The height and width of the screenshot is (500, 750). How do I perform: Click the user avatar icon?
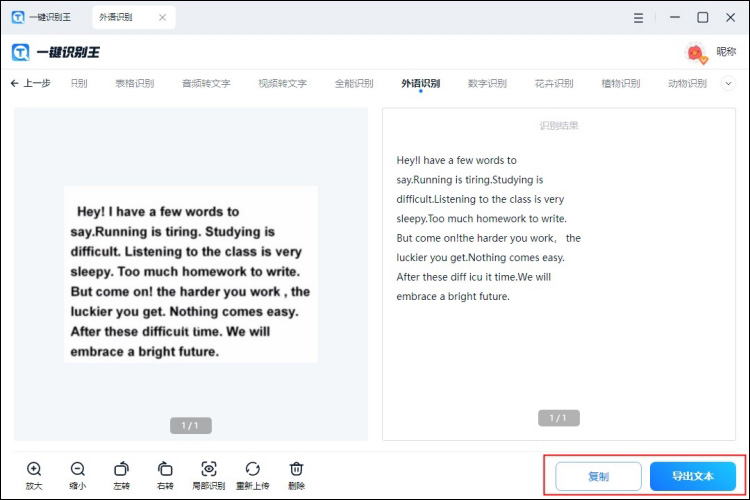click(x=696, y=52)
